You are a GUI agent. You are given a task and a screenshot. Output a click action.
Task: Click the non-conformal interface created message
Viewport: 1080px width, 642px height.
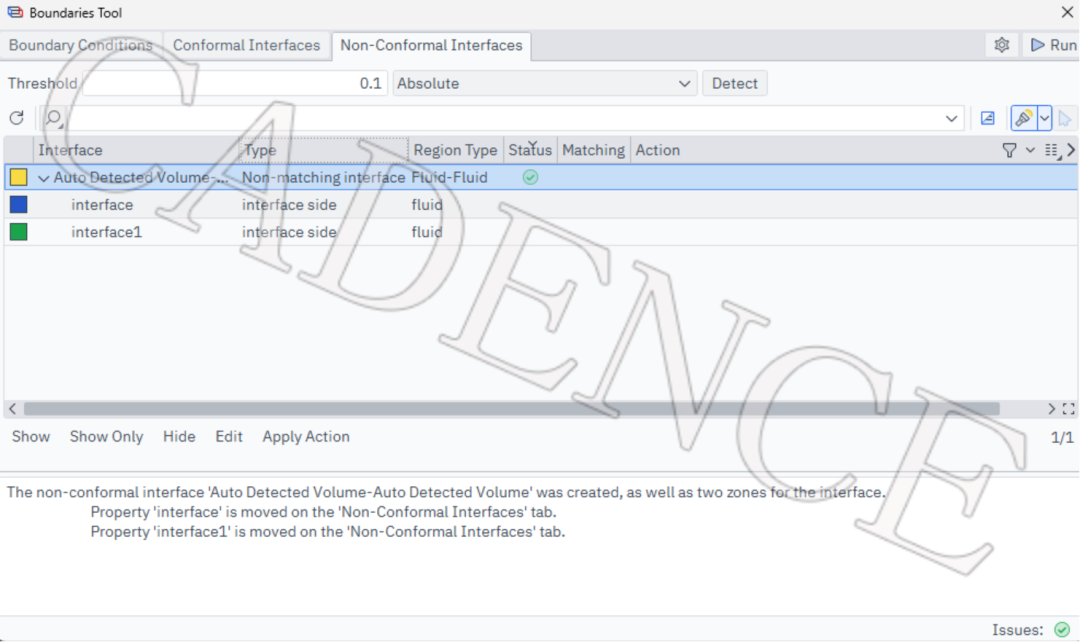point(446,493)
